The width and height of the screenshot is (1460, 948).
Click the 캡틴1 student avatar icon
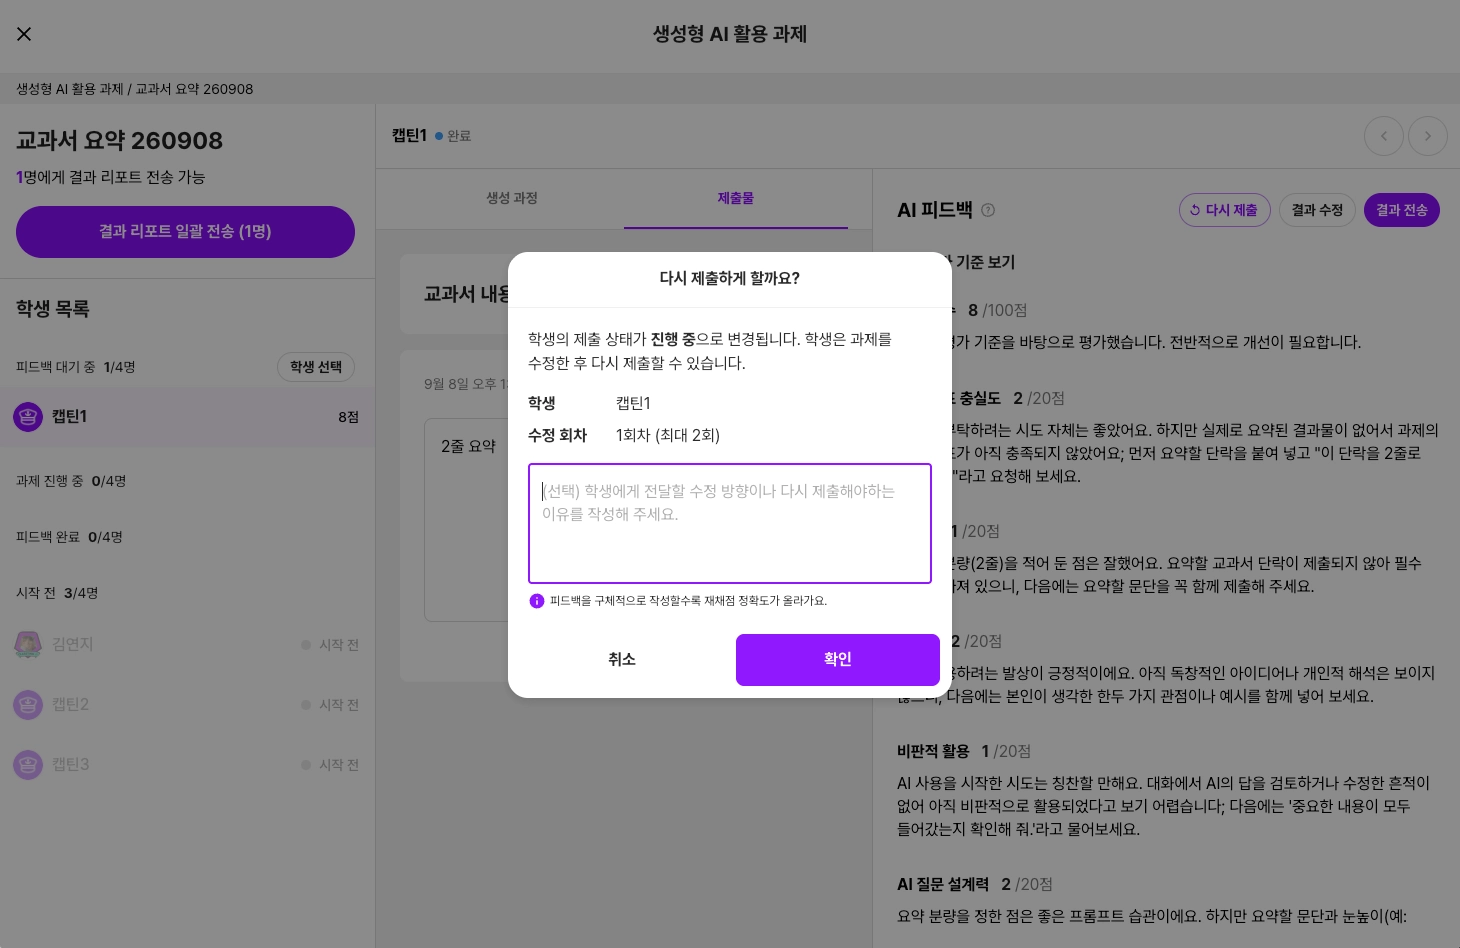[x=28, y=416]
